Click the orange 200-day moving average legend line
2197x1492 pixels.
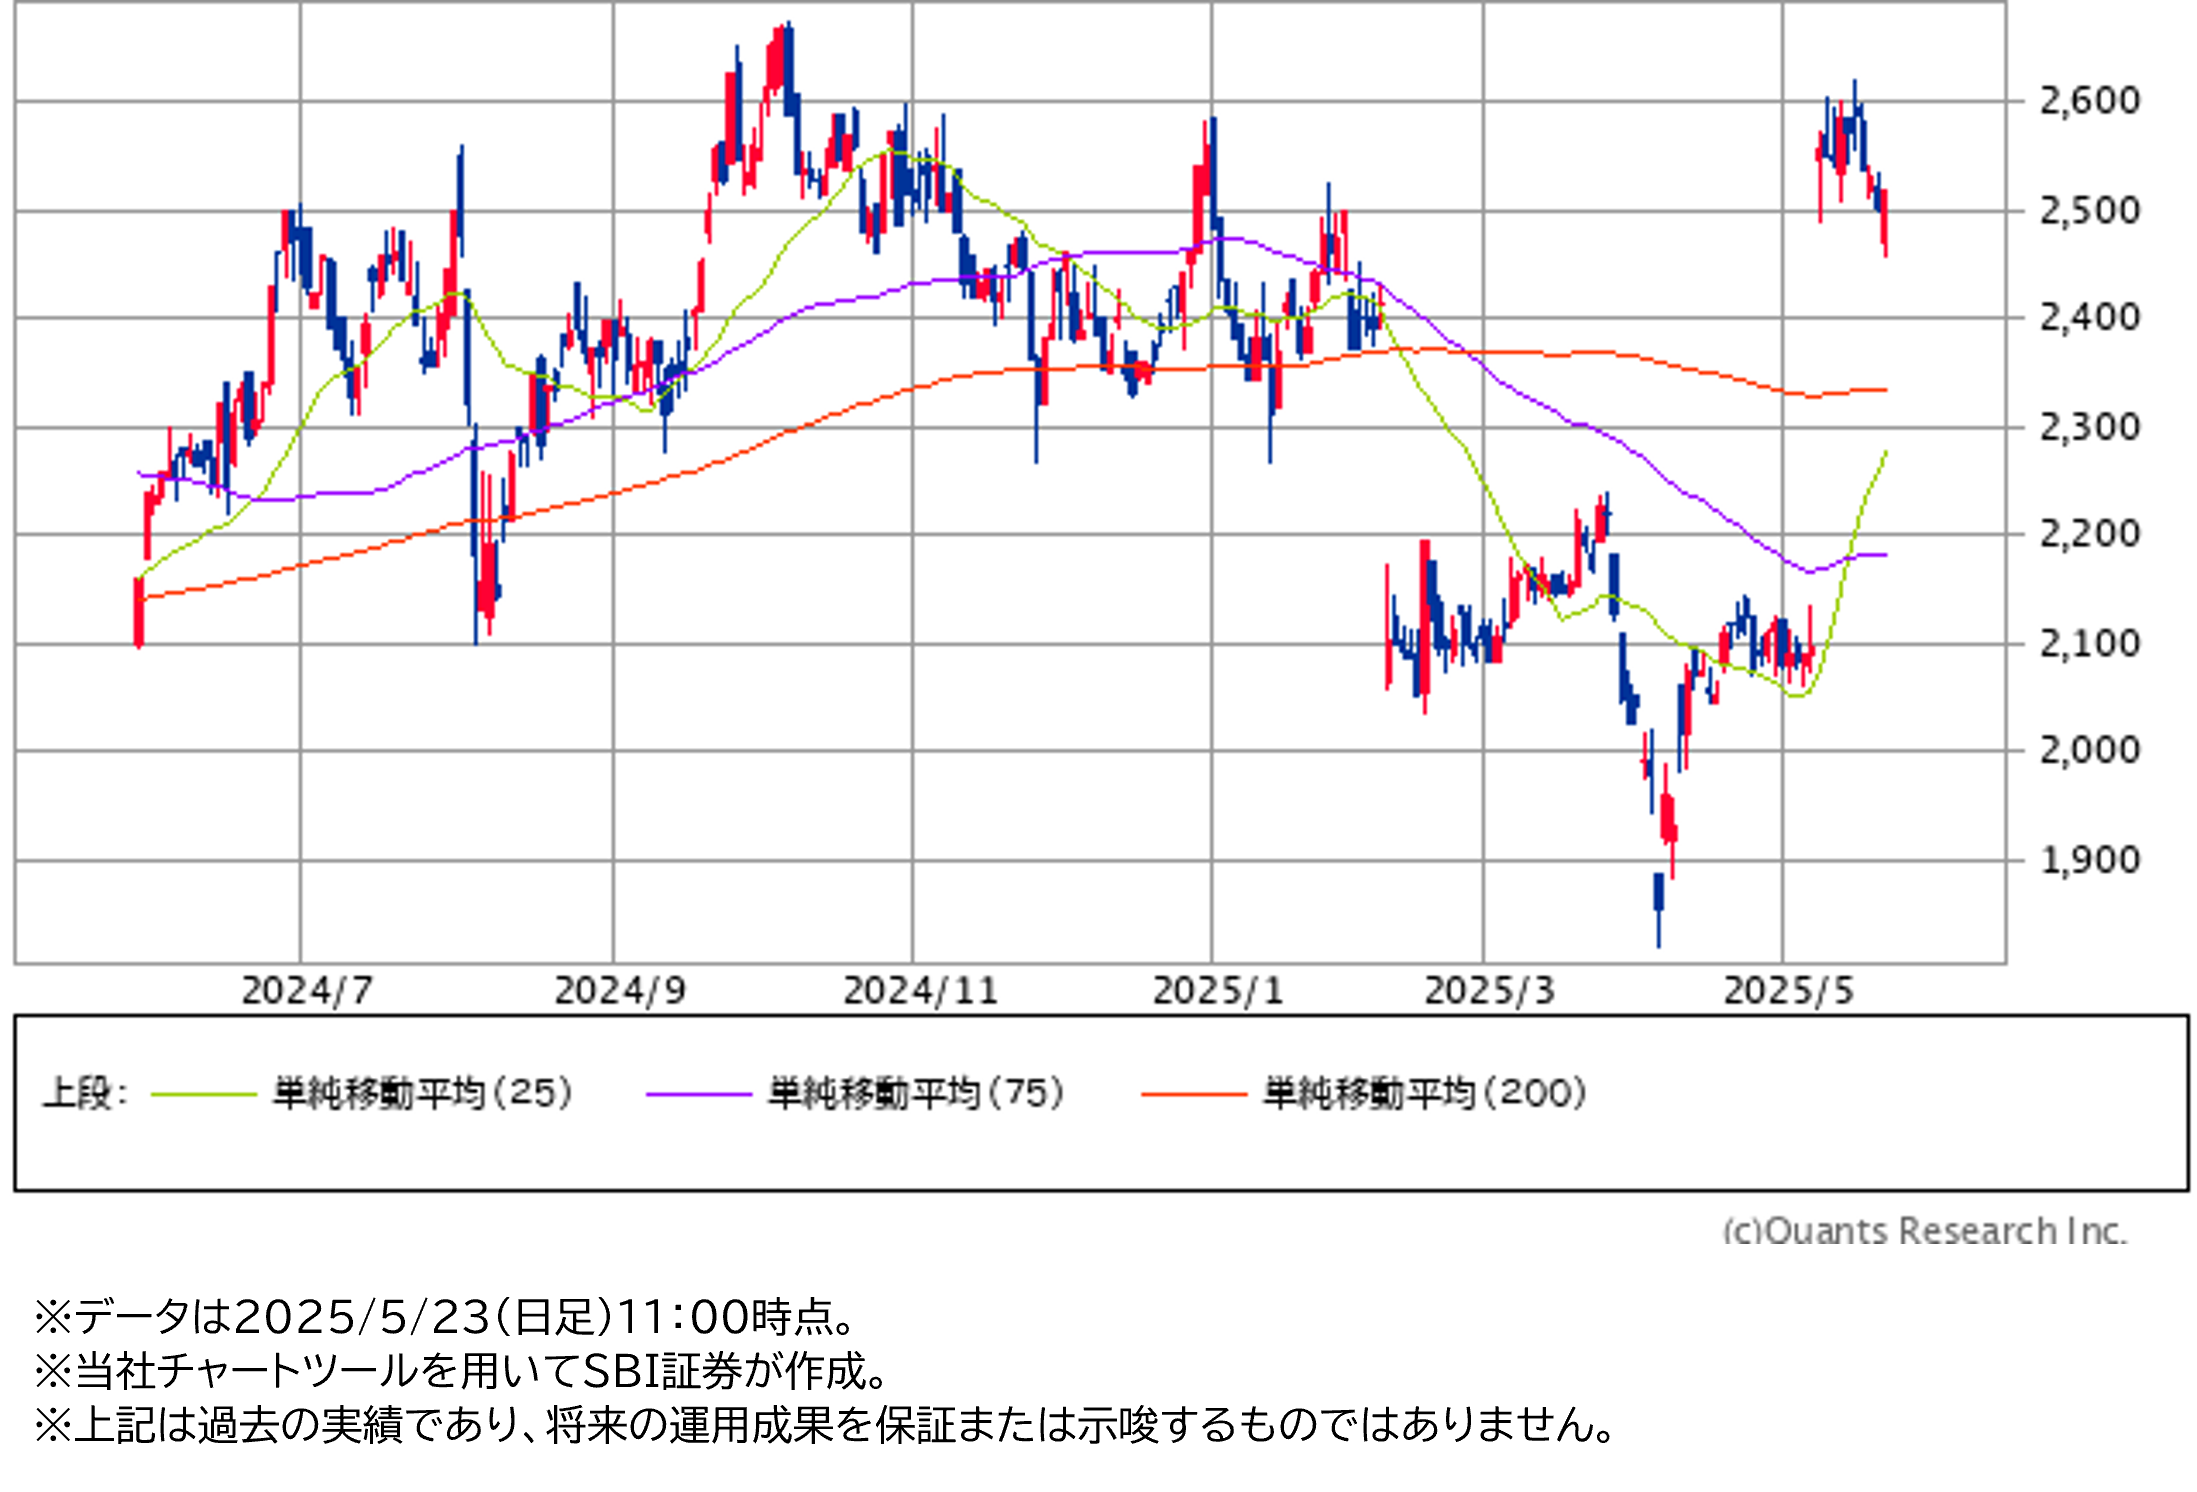pos(1193,1094)
